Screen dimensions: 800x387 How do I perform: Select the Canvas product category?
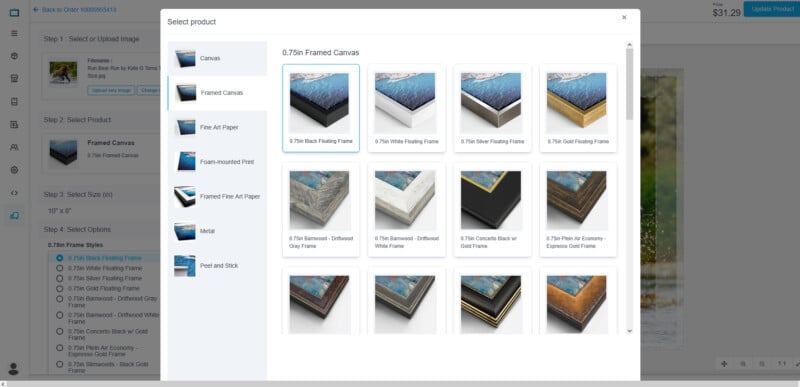217,59
